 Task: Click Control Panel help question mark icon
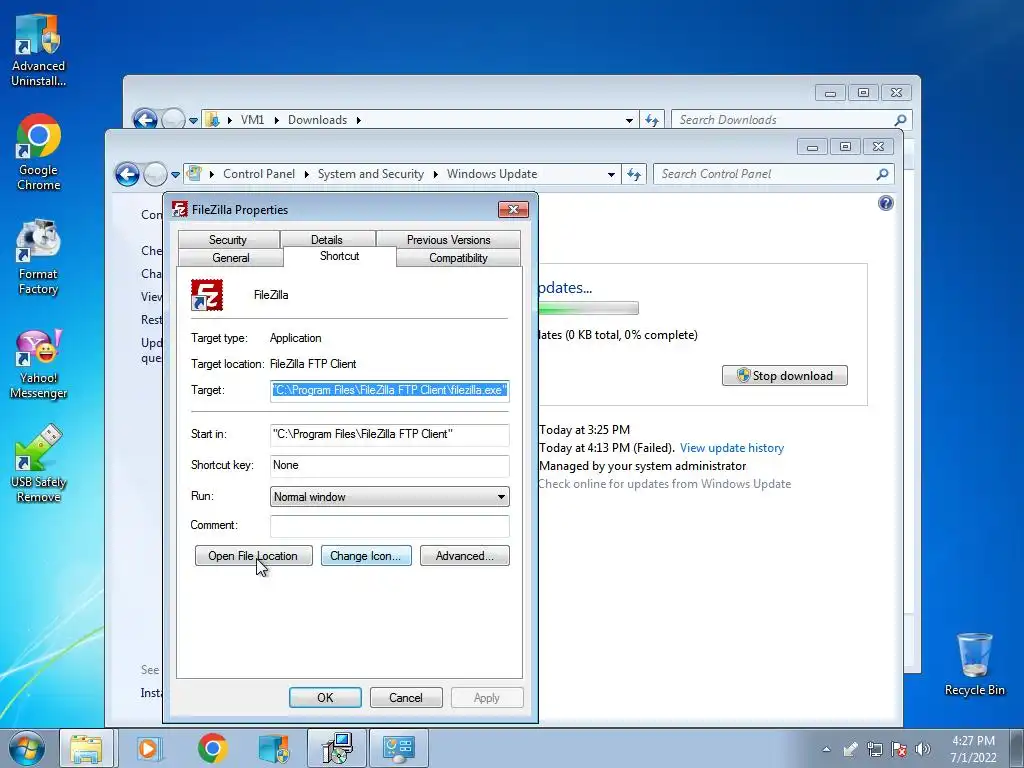[886, 203]
